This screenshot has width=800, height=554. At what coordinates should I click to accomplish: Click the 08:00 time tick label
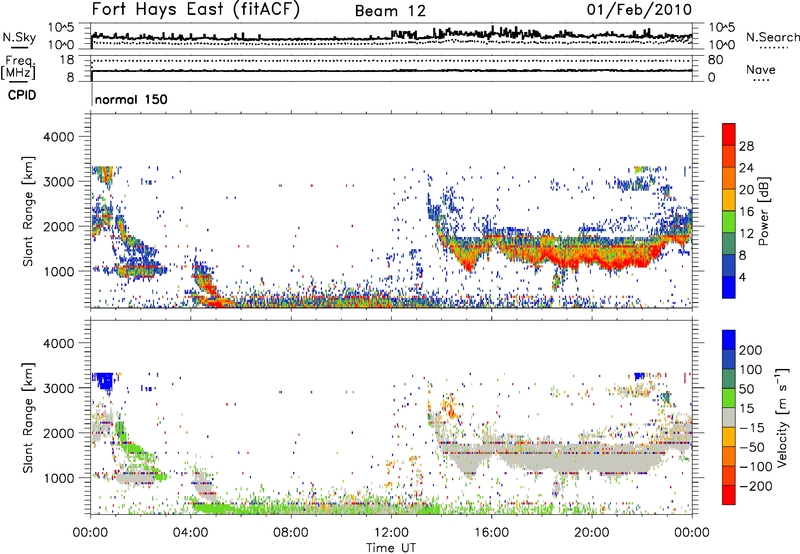click(291, 533)
